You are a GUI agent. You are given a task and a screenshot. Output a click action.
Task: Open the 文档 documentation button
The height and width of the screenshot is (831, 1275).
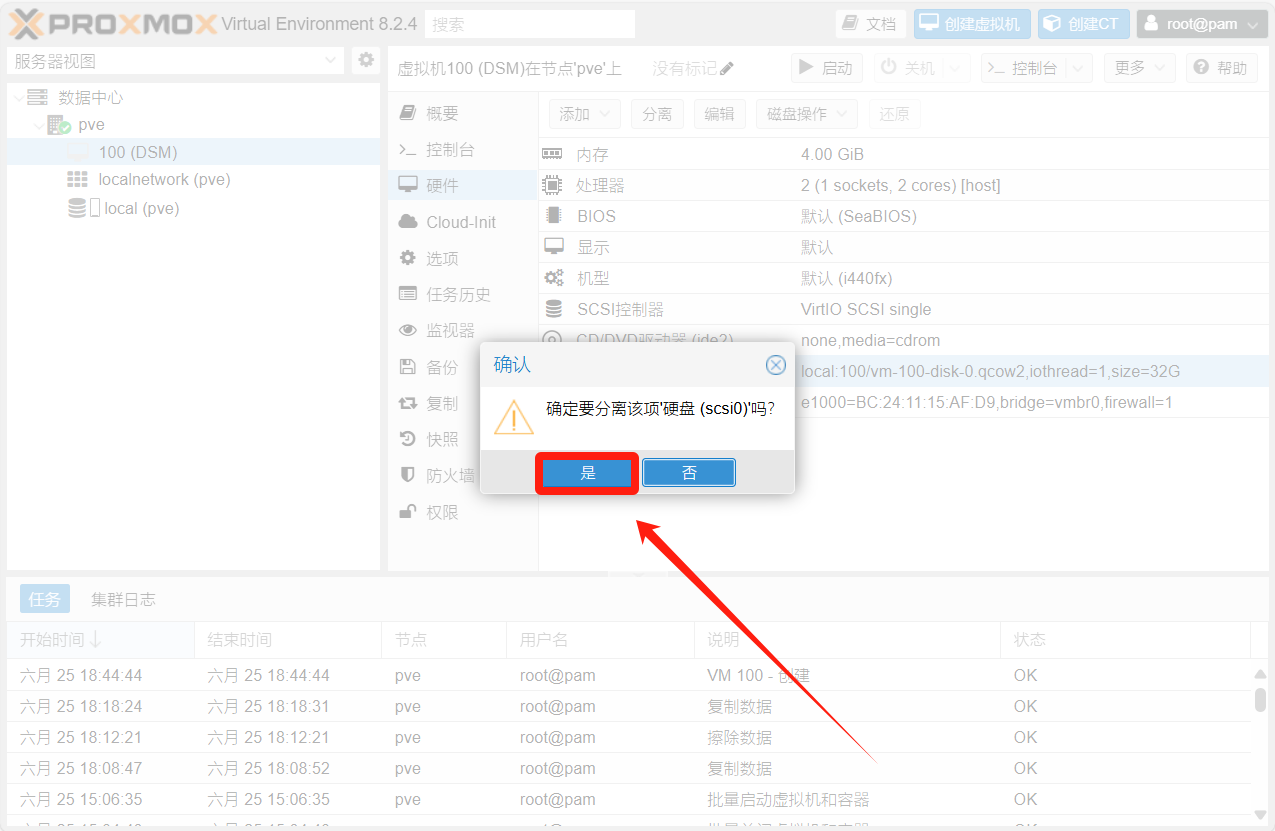click(x=870, y=24)
